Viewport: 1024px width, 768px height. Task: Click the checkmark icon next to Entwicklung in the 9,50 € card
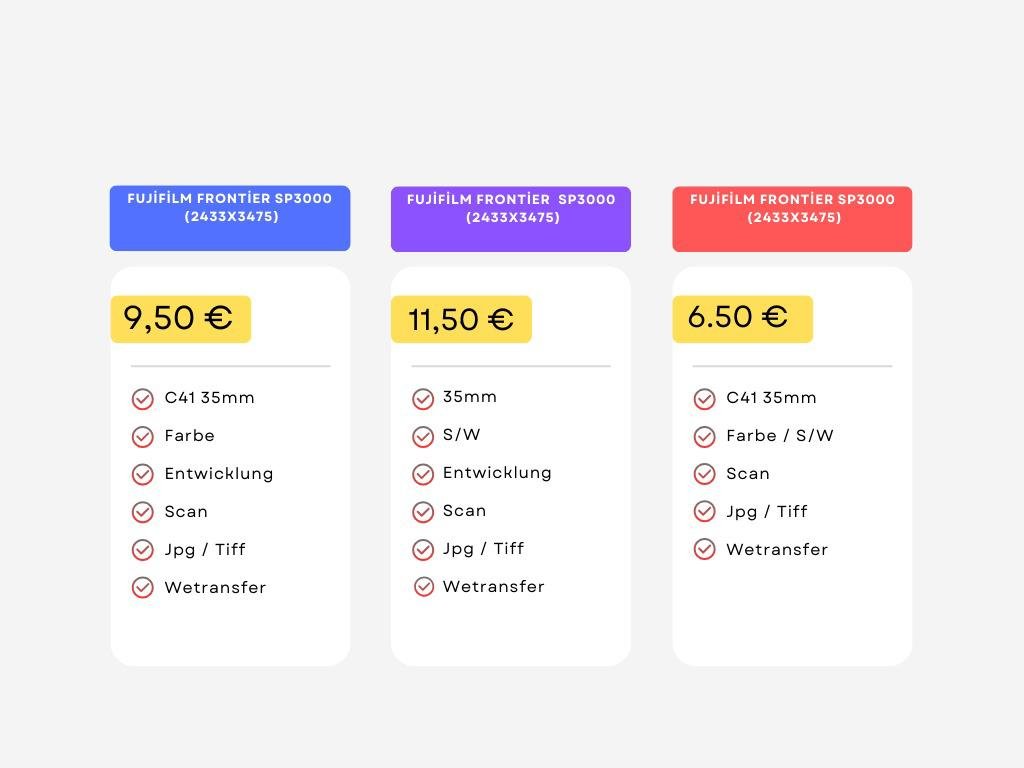click(142, 475)
